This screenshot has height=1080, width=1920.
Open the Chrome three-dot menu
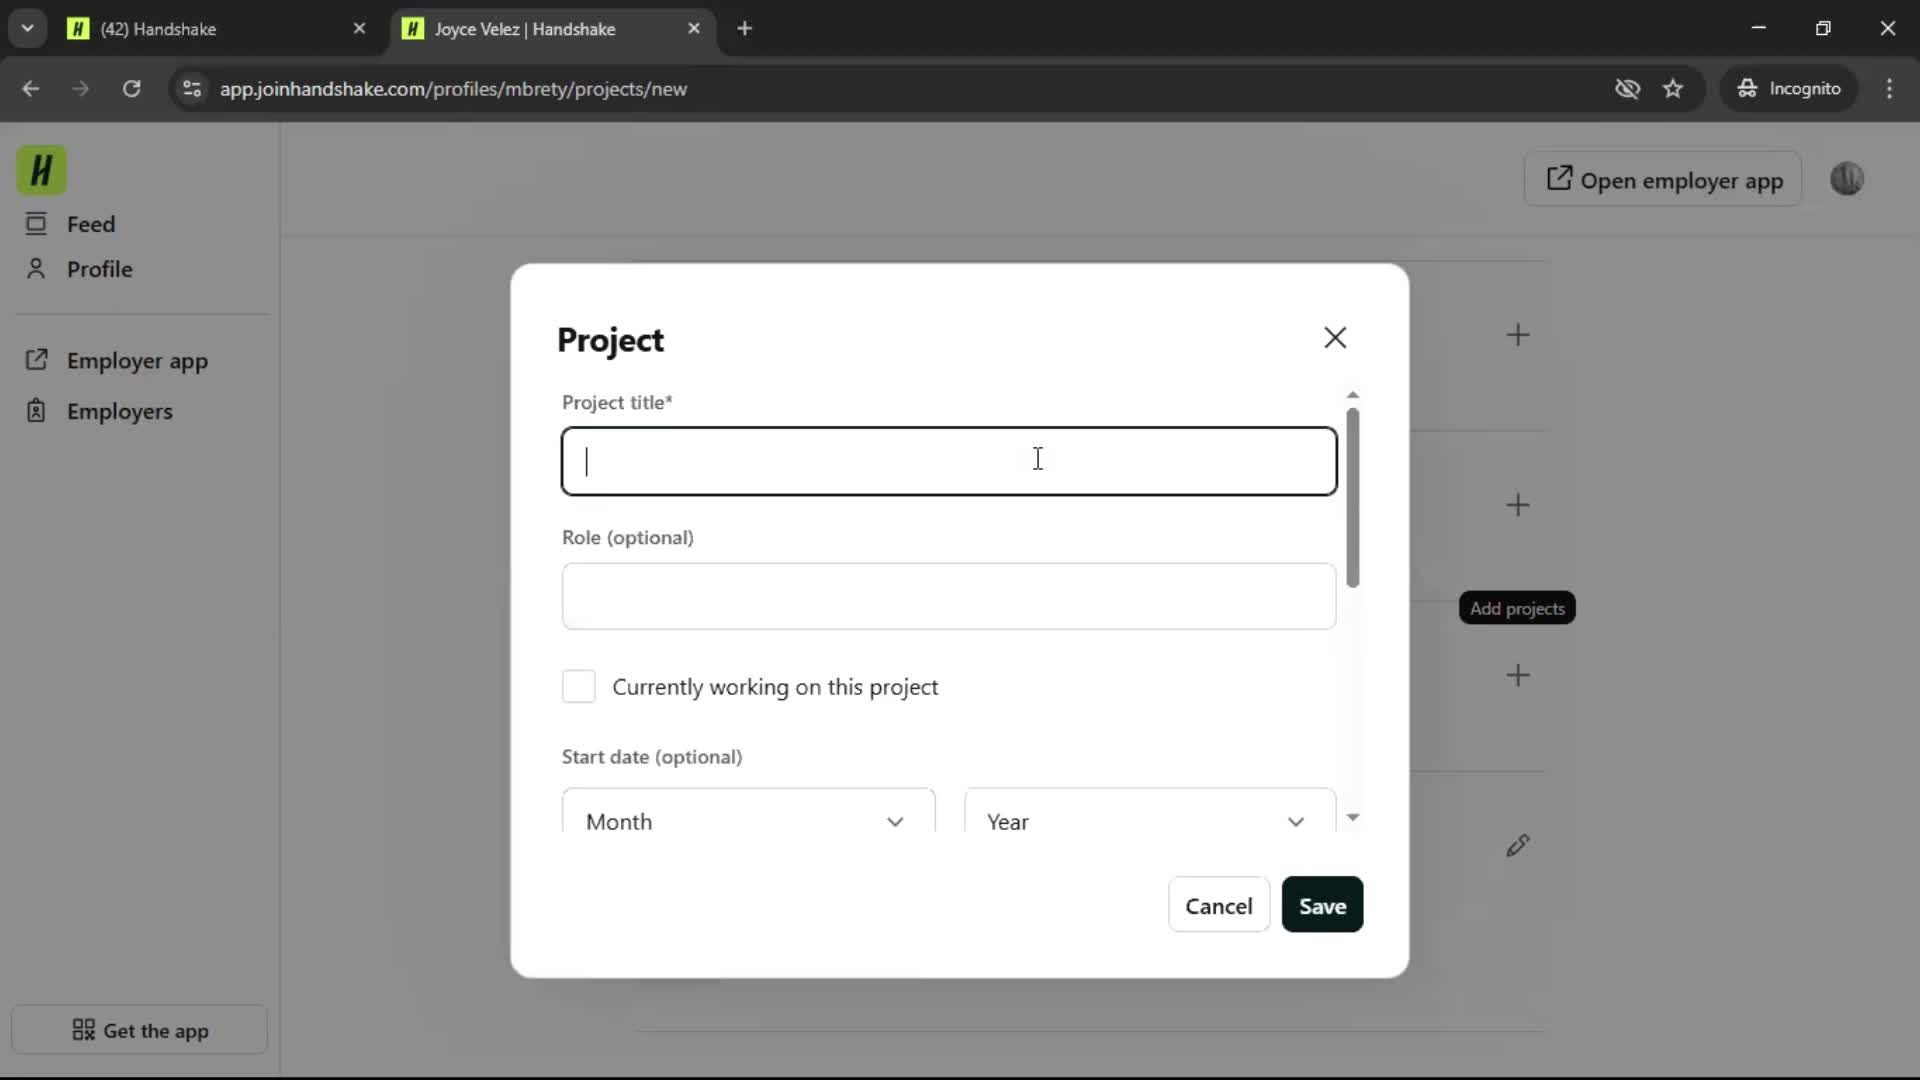(1889, 89)
